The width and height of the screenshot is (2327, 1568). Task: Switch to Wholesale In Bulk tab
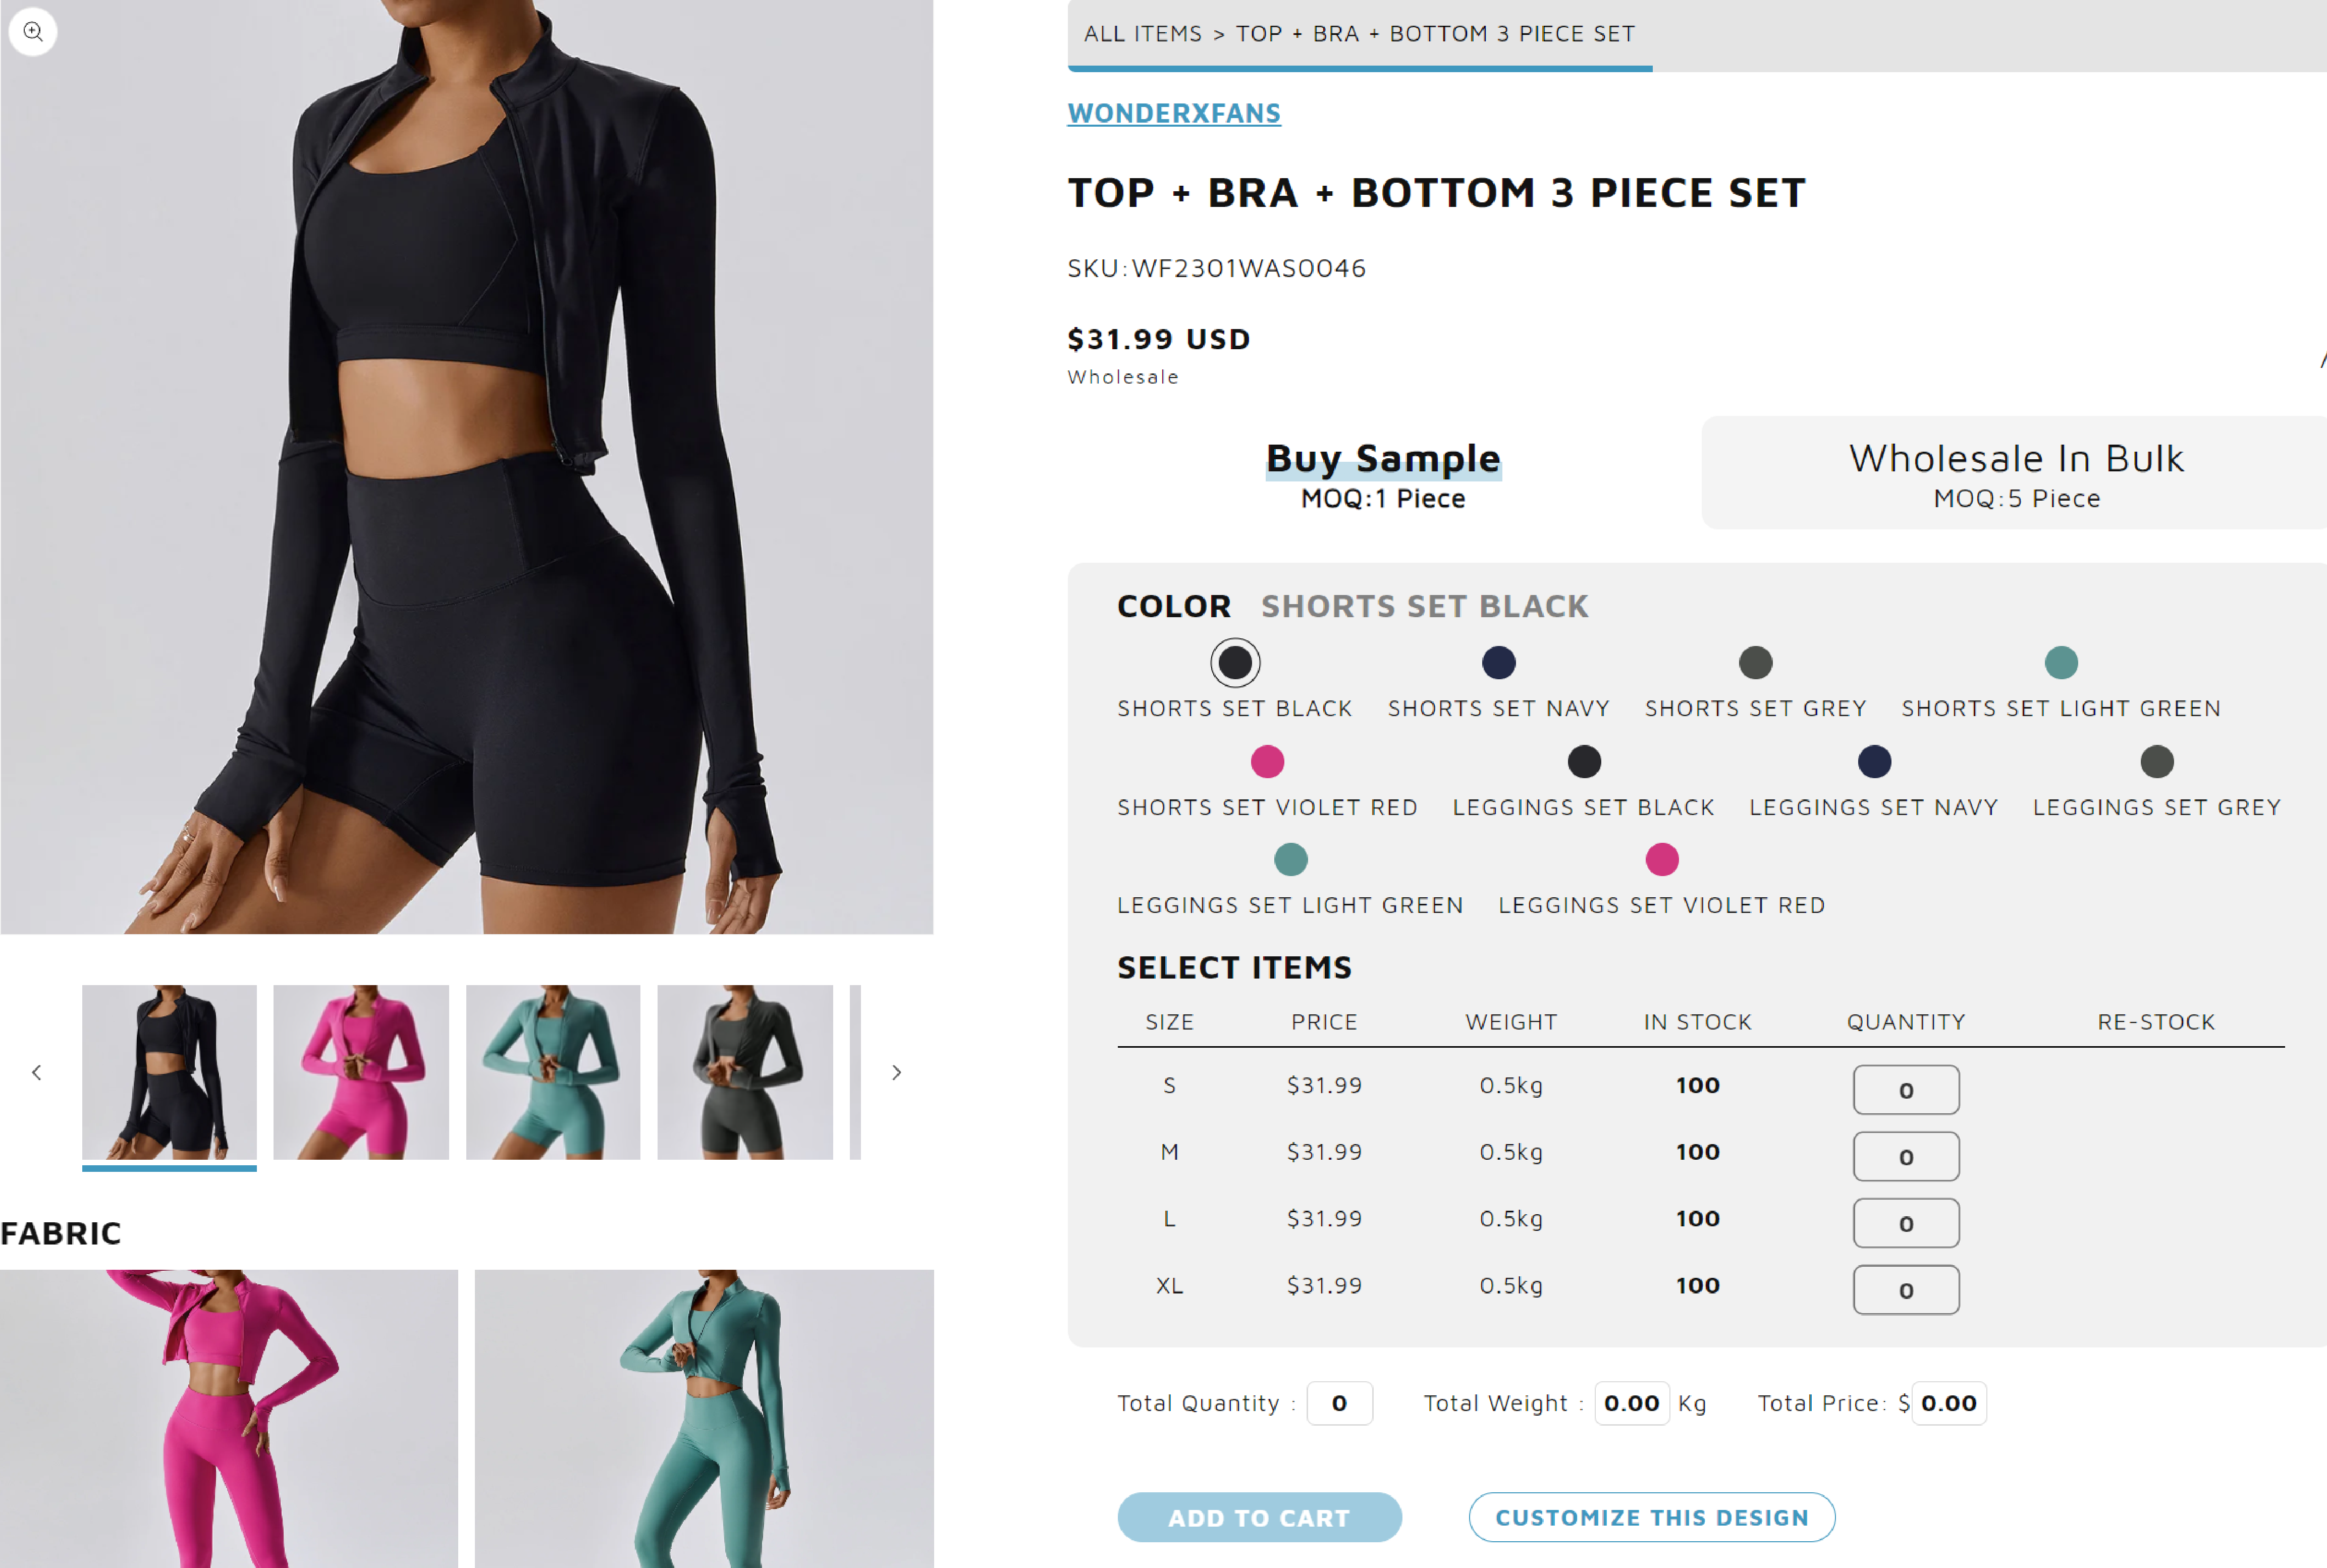2016,473
